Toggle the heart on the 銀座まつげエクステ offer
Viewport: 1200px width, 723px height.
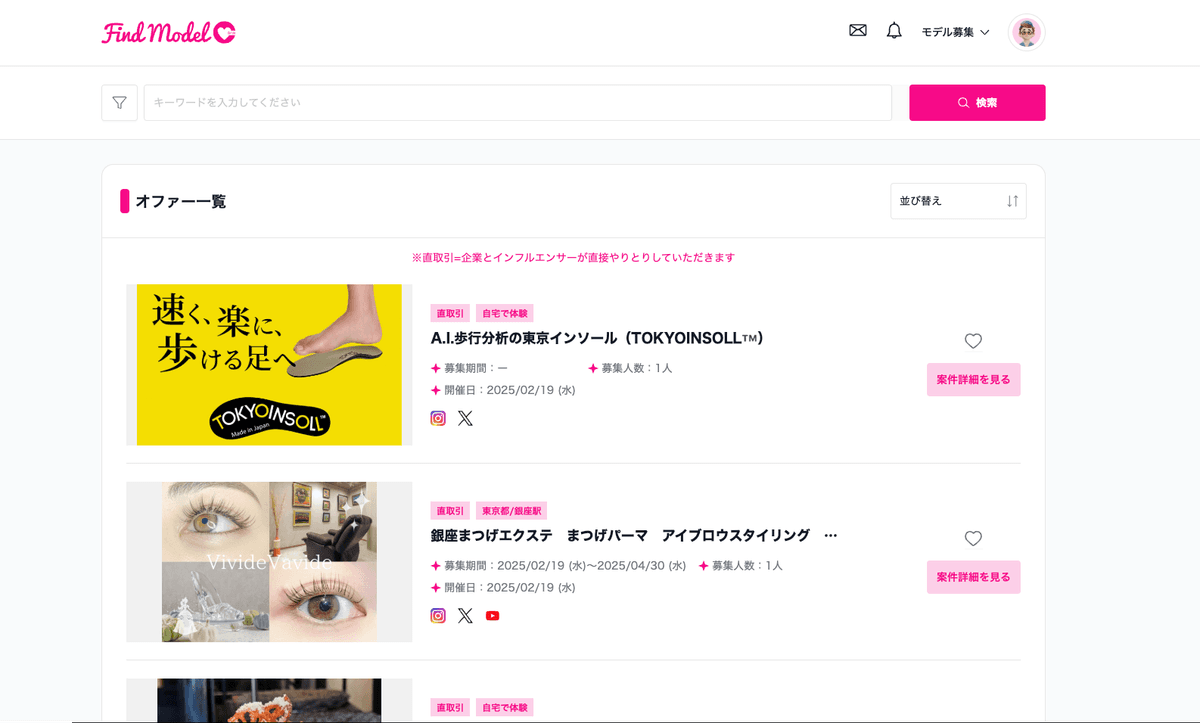[973, 538]
